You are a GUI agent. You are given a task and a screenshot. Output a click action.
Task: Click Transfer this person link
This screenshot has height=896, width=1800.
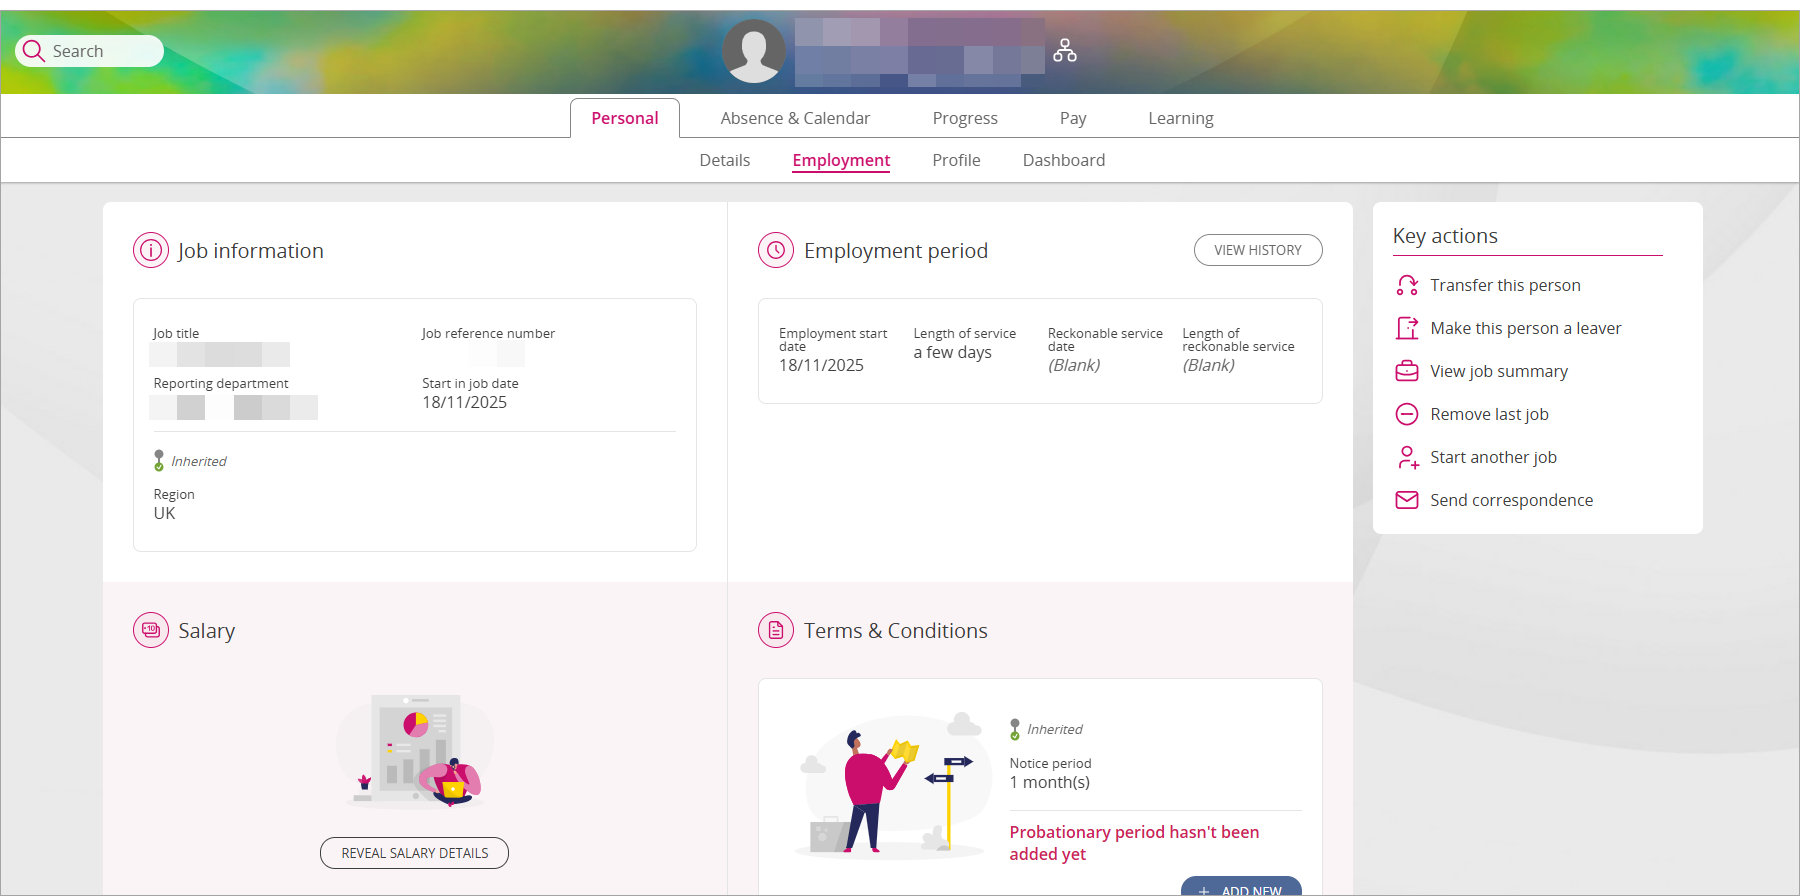pyautogui.click(x=1505, y=285)
